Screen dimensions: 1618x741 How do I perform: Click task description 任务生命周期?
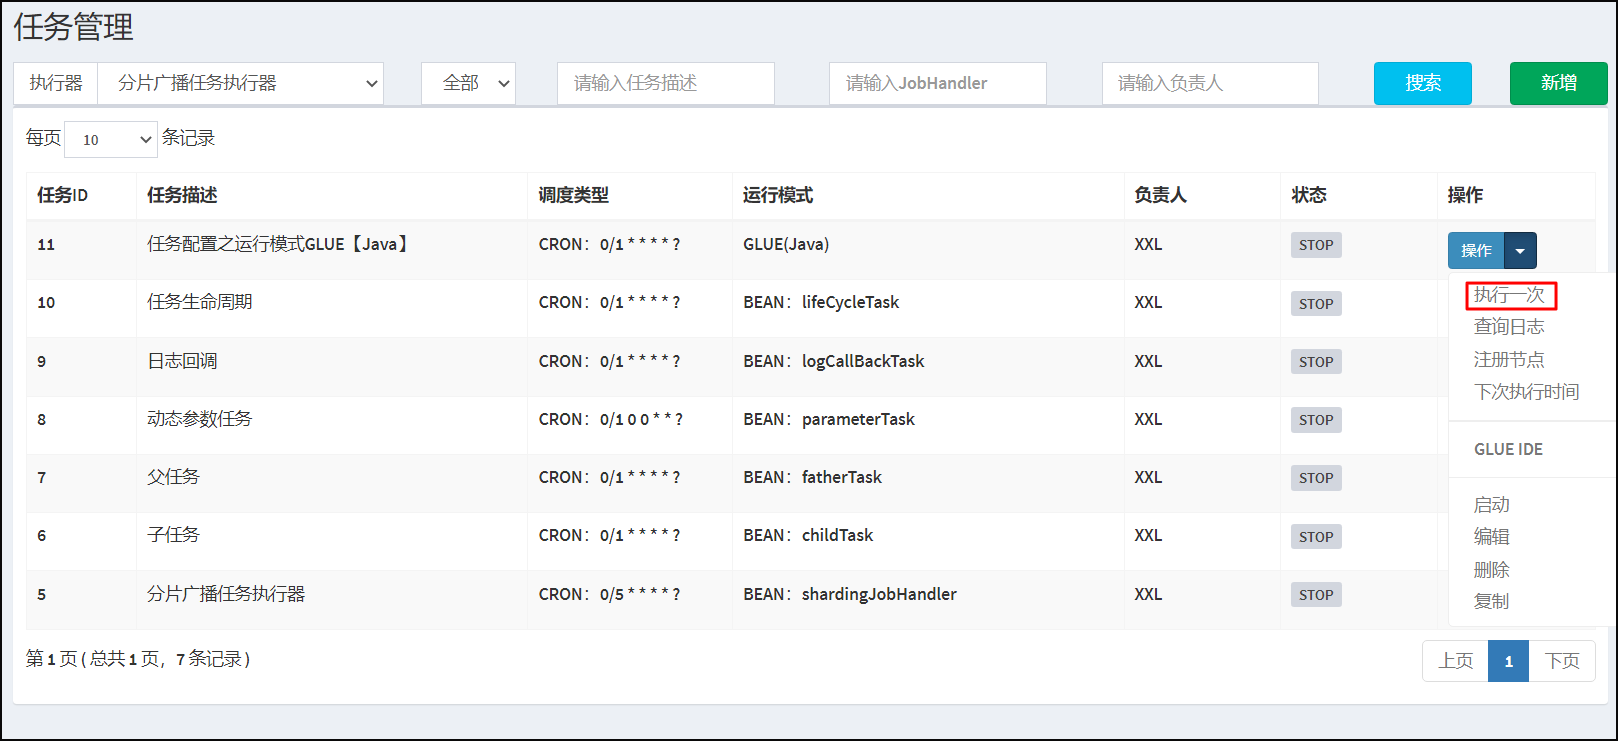[x=200, y=302]
